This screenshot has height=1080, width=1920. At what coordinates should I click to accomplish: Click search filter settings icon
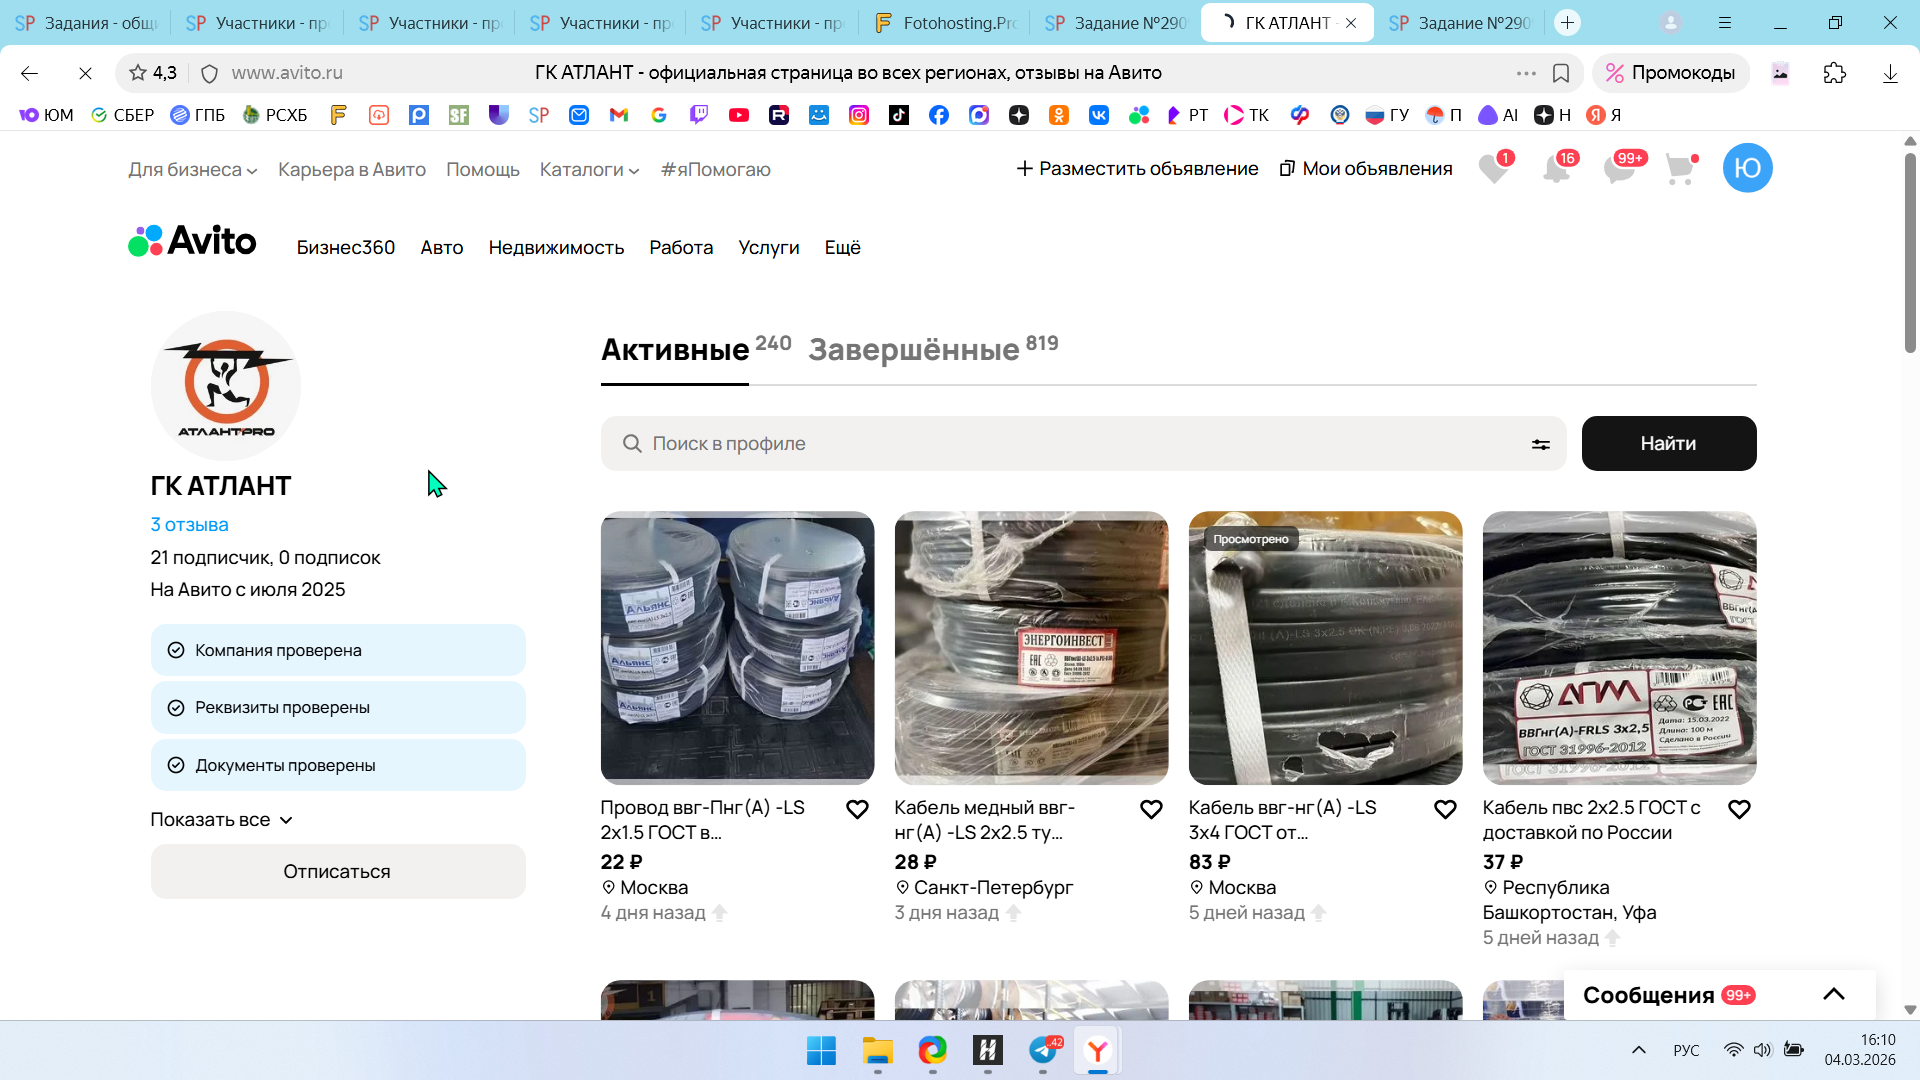tap(1540, 444)
